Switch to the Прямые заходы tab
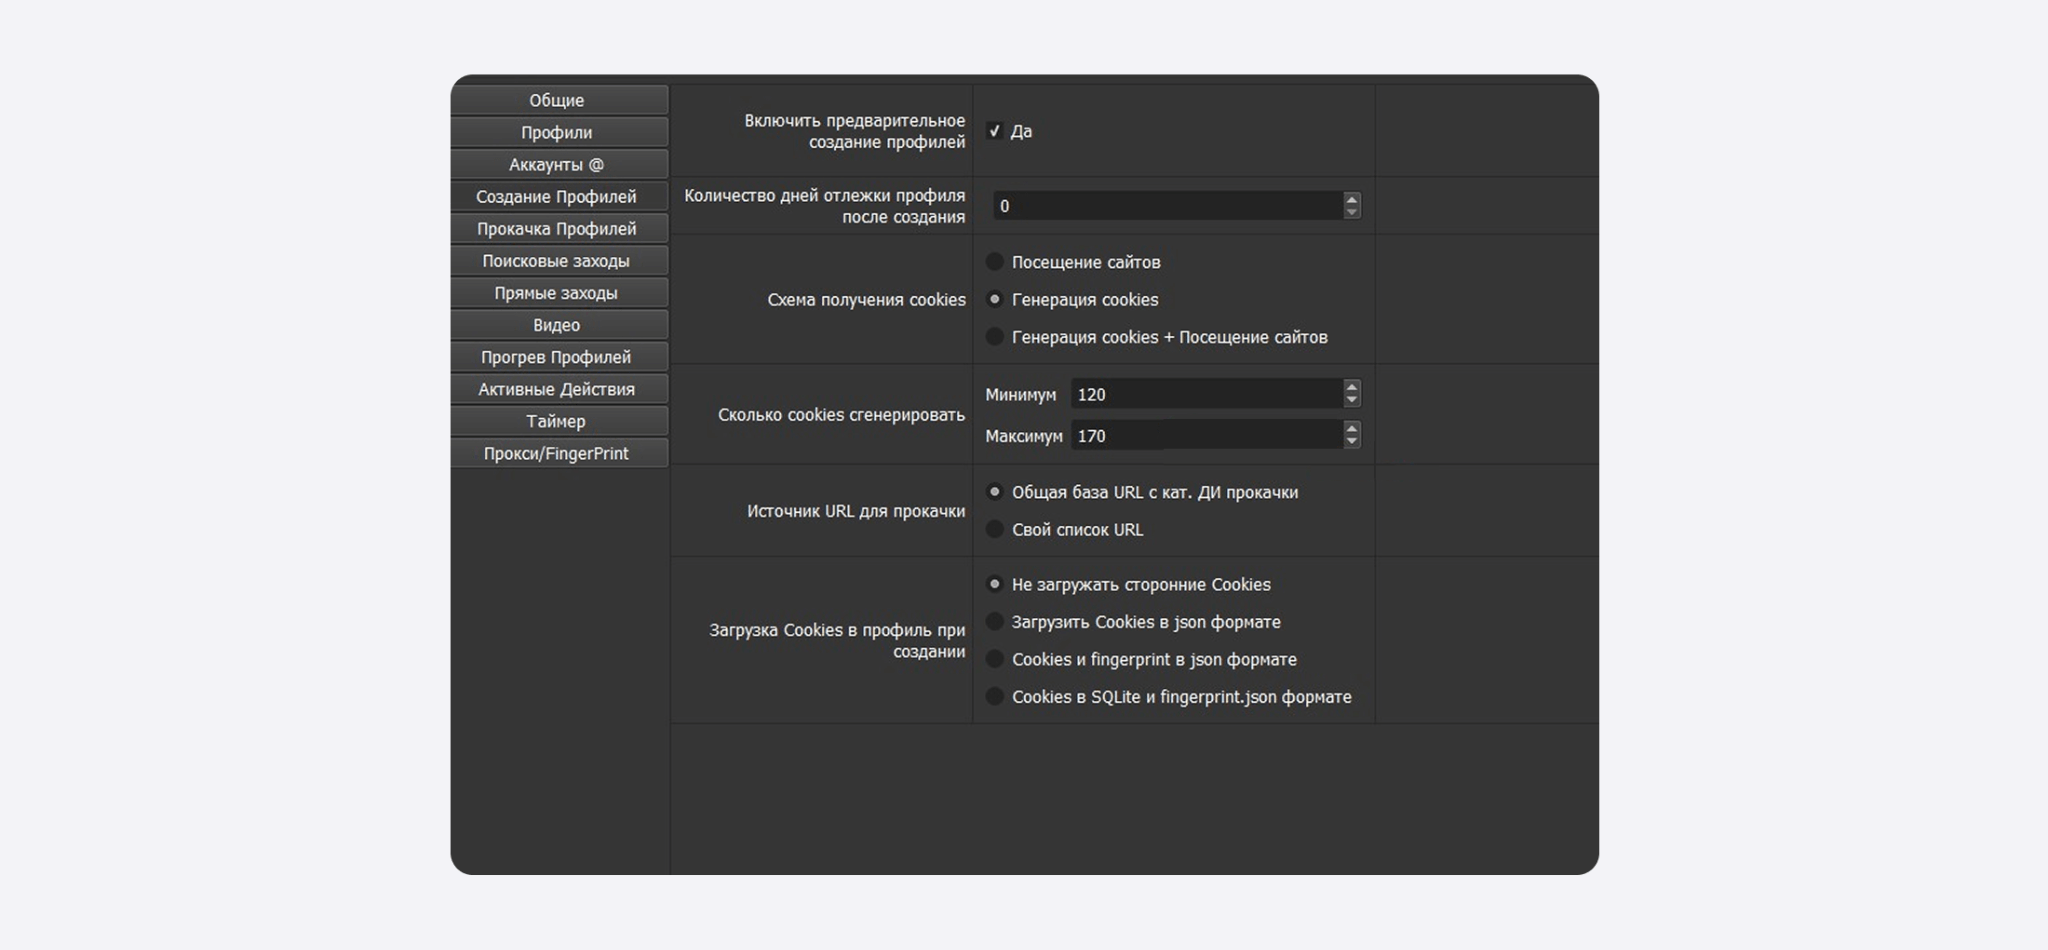 pos(558,292)
